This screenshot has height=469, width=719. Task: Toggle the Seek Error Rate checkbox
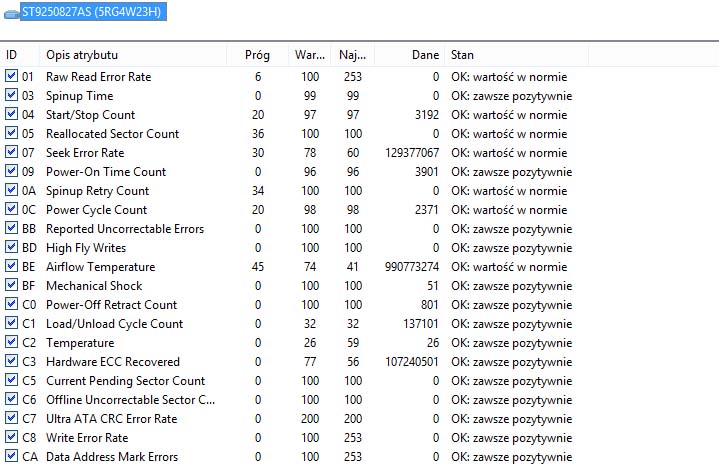[x=11, y=152]
